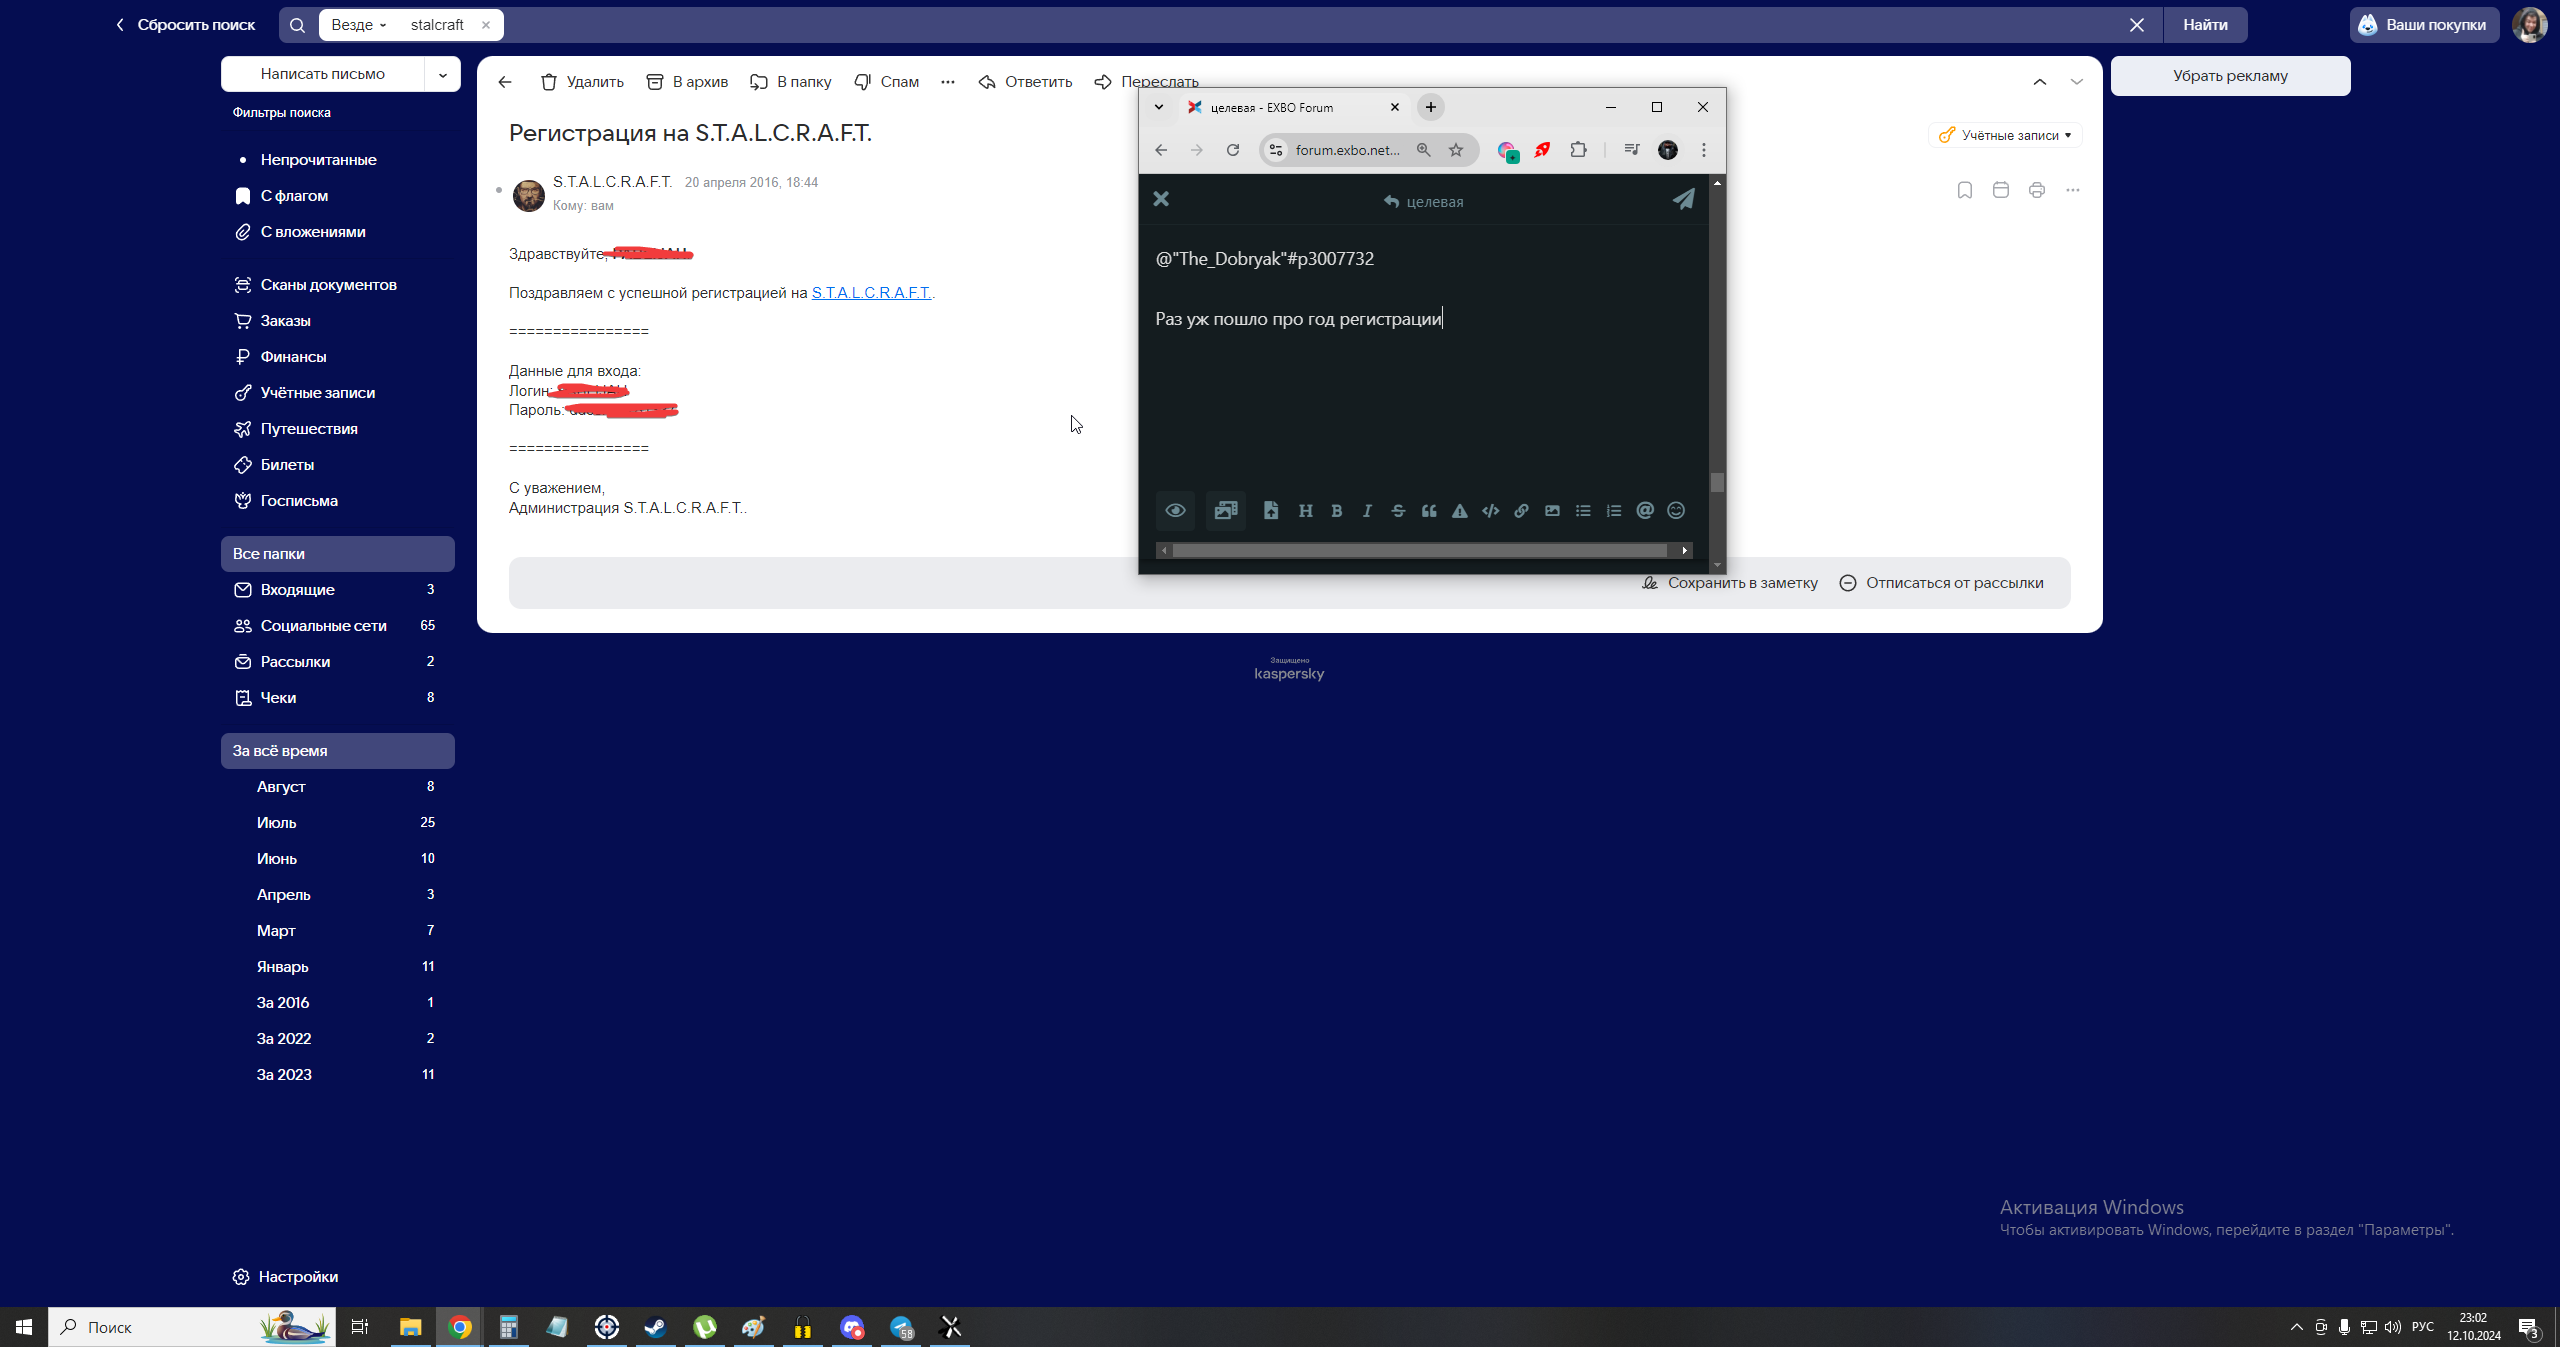Image resolution: width=2560 pixels, height=1347 pixels.
Task: Create calendar event from email icon
Action: [2000, 190]
